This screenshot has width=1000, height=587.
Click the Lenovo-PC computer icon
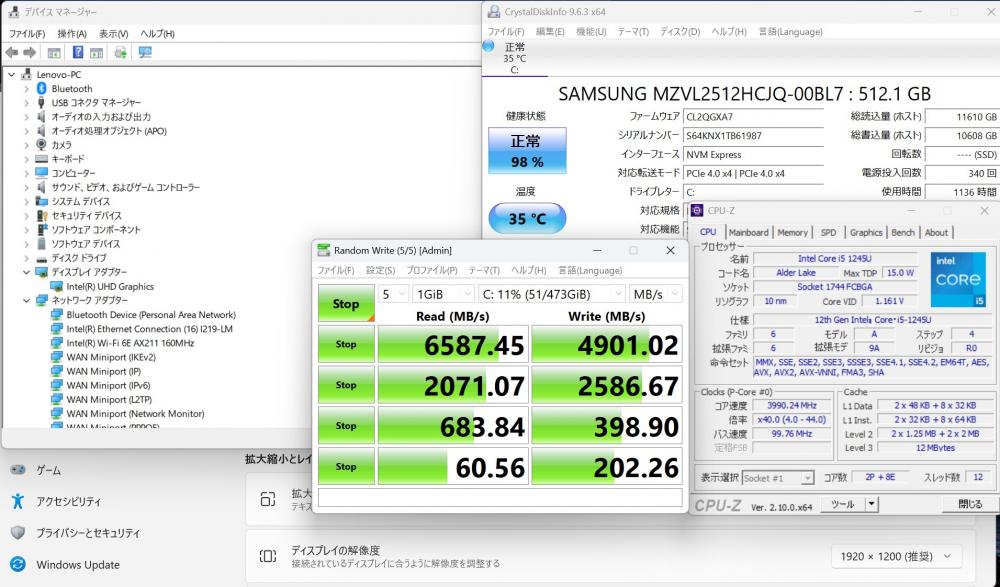[x=27, y=74]
